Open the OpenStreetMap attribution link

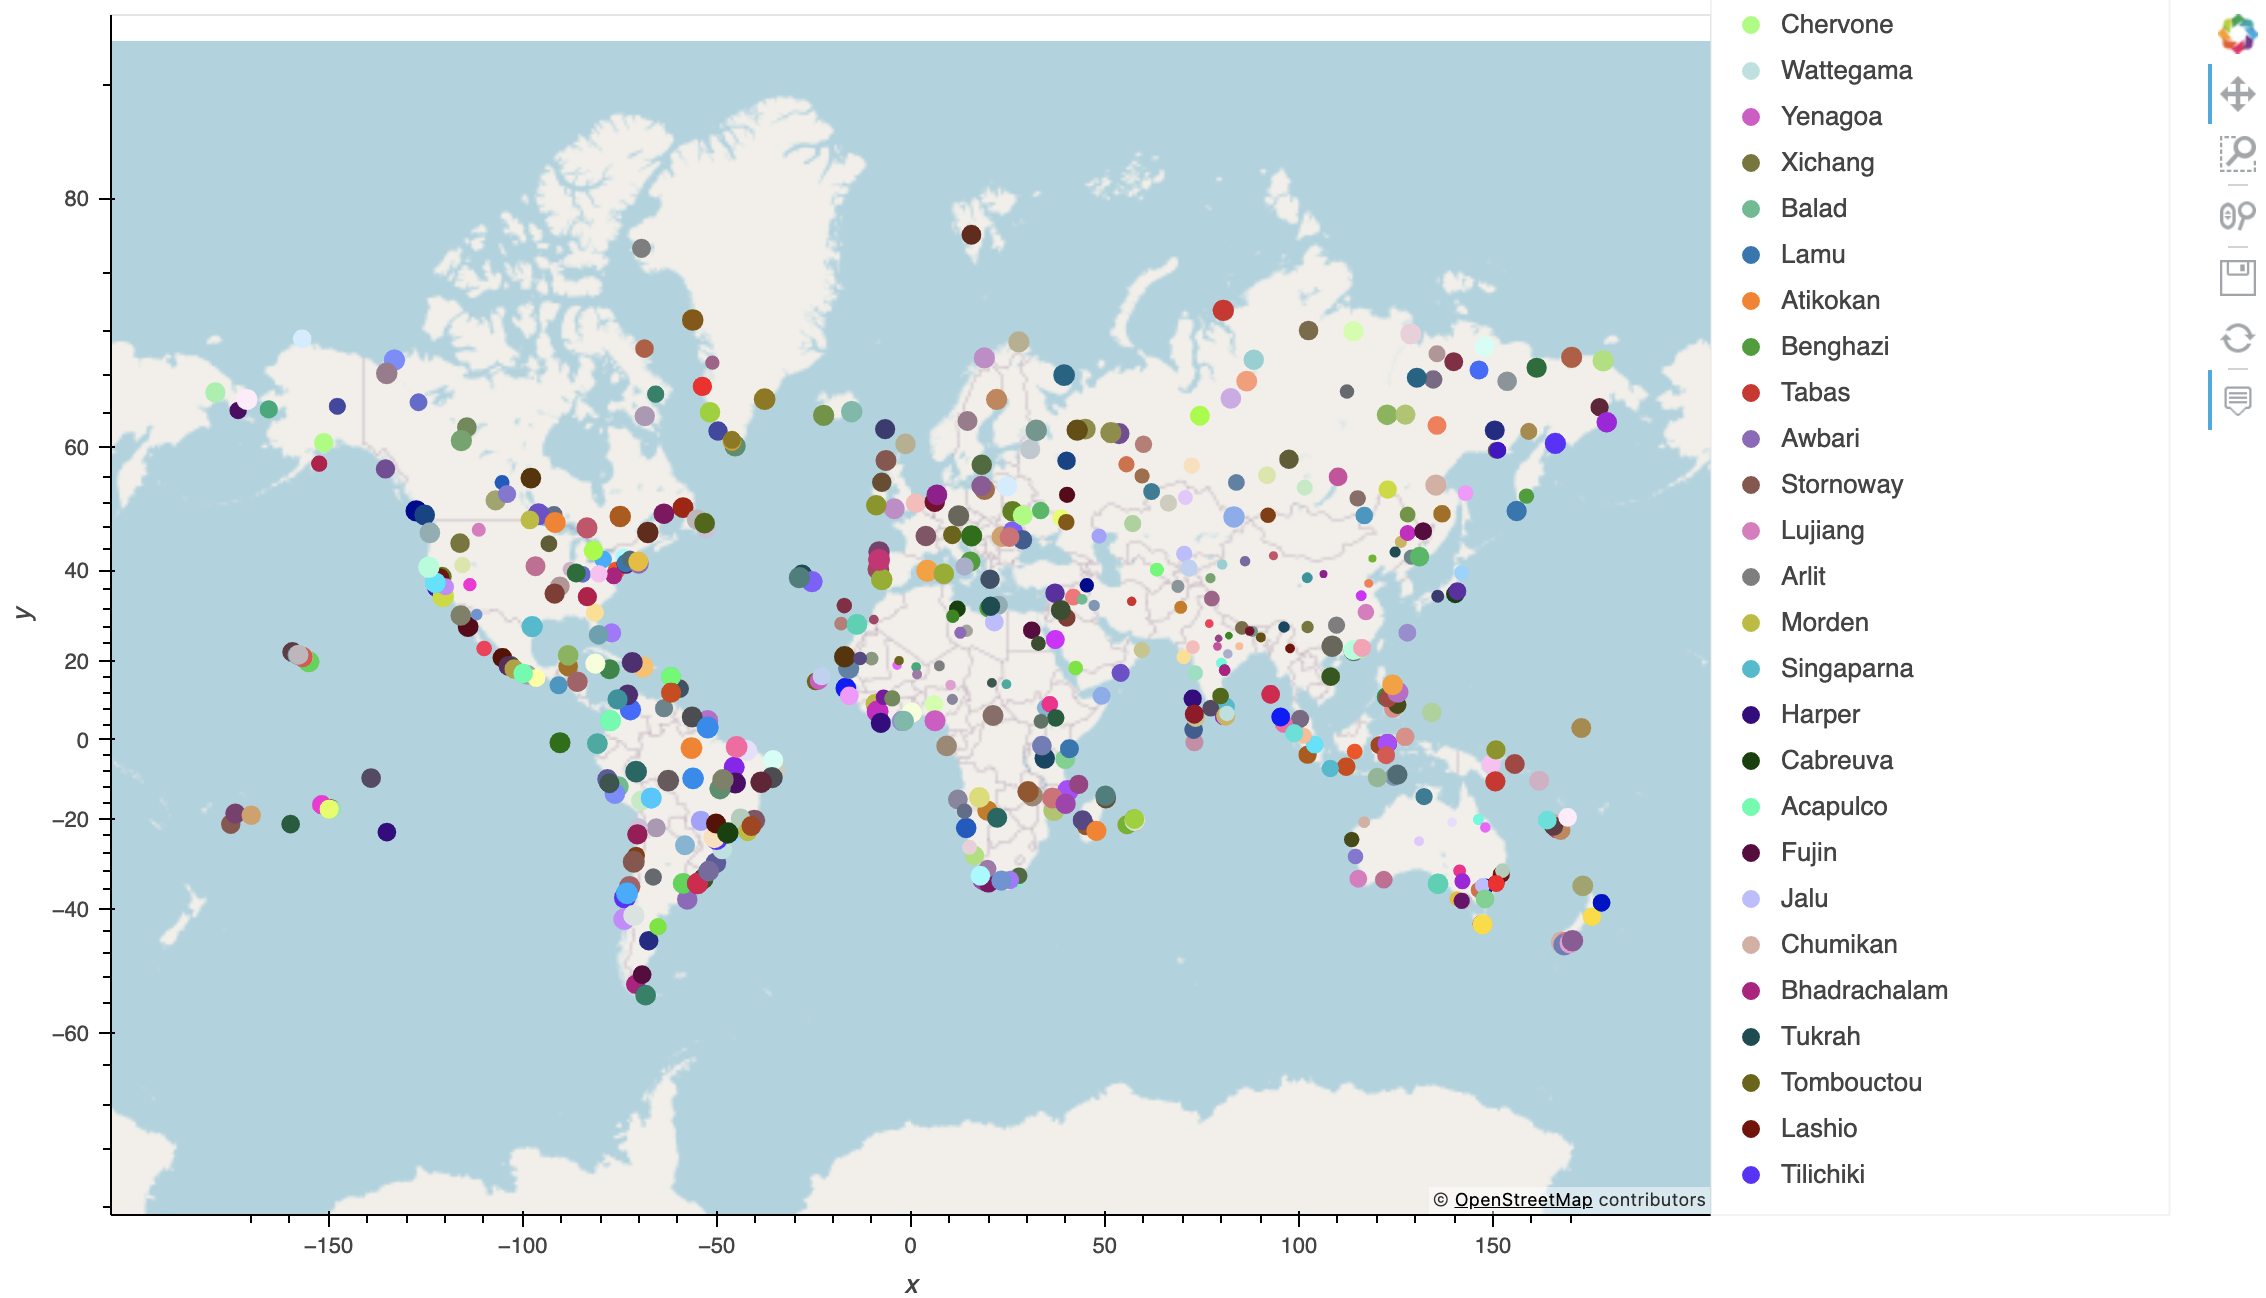pos(1522,1199)
